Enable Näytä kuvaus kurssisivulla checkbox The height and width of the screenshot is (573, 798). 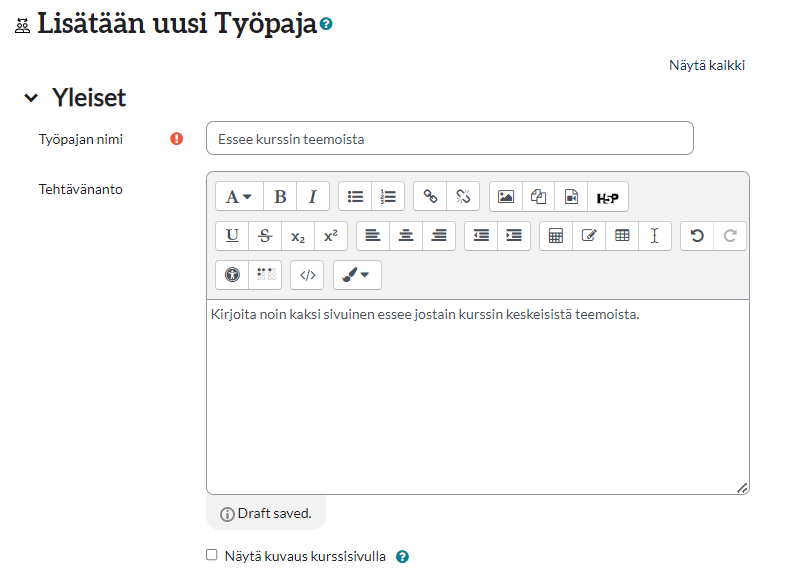211,555
